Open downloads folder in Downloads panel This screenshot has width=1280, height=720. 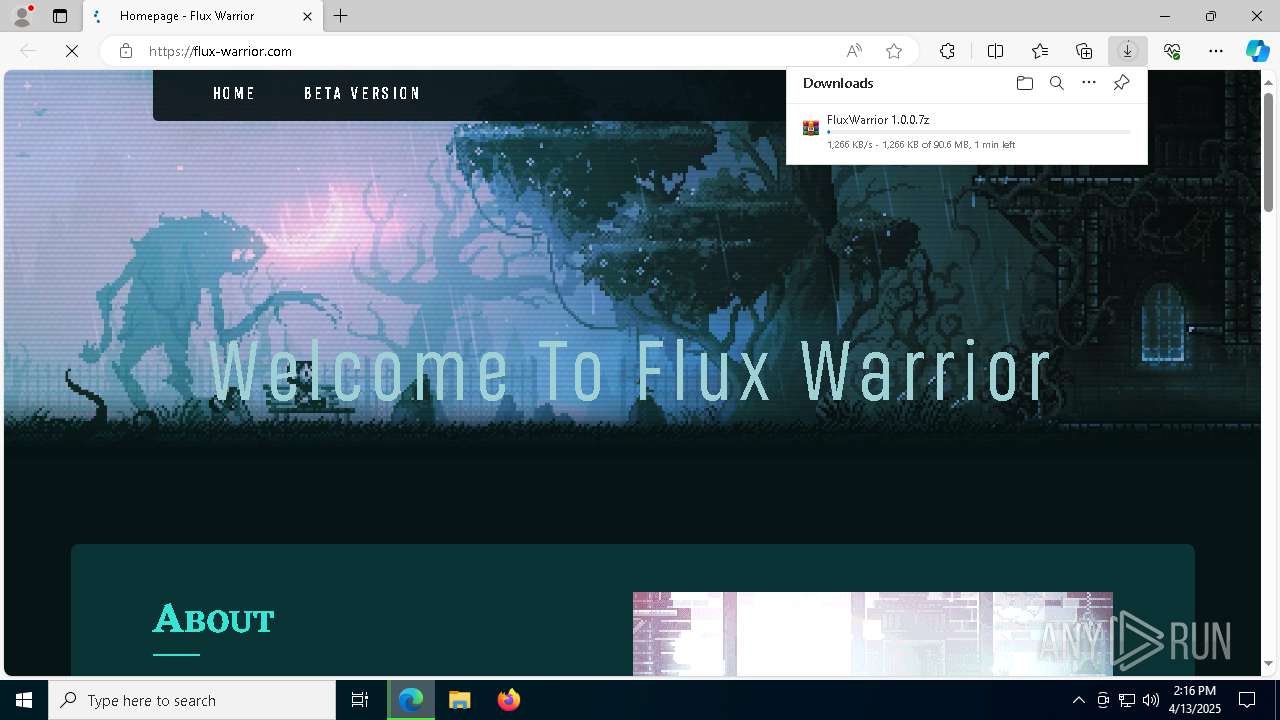coord(1025,83)
